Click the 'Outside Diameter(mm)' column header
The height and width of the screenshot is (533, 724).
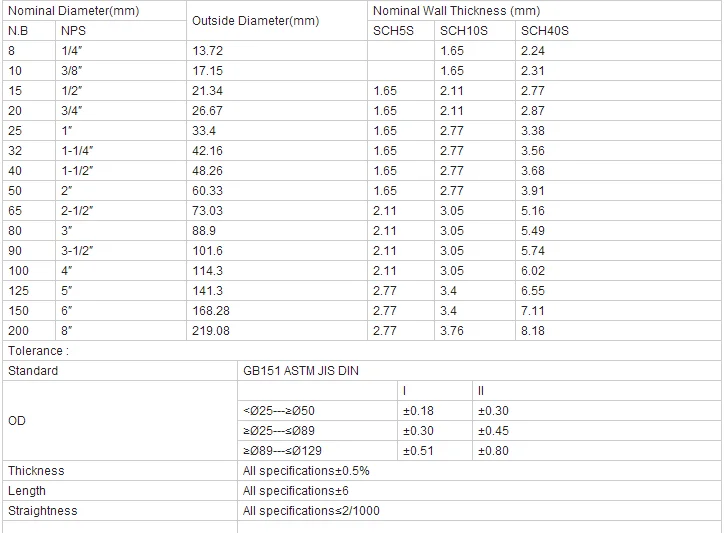[x=277, y=21]
